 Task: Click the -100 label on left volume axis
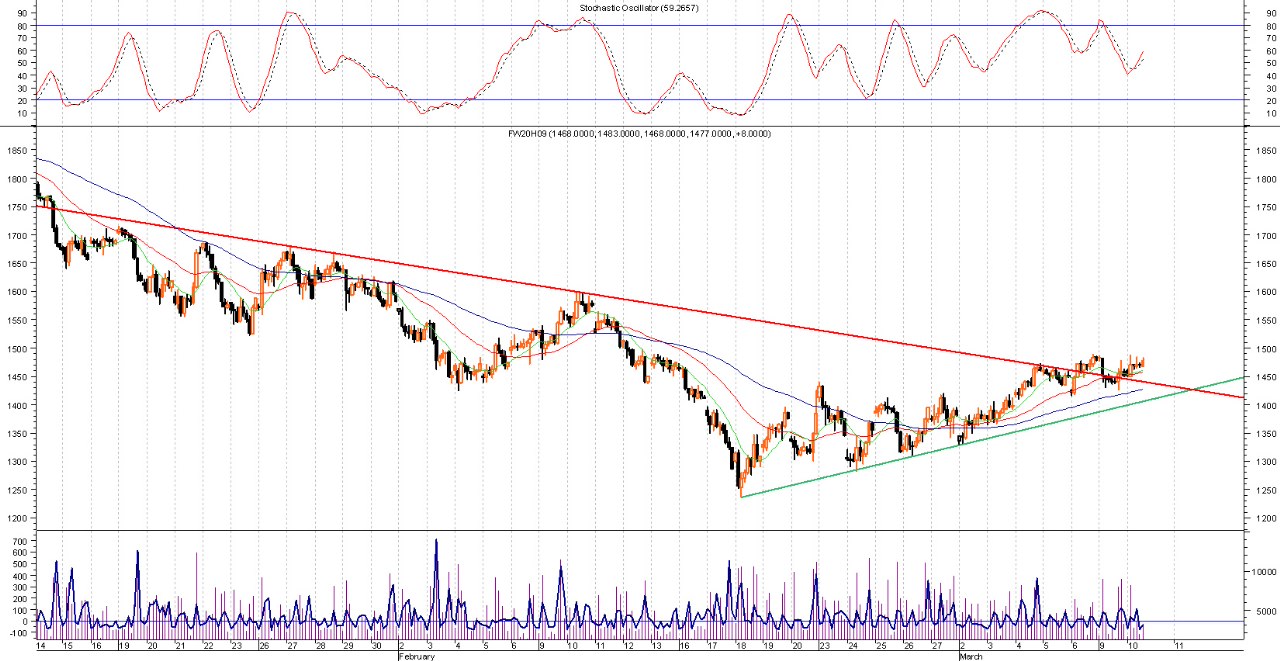pos(16,633)
